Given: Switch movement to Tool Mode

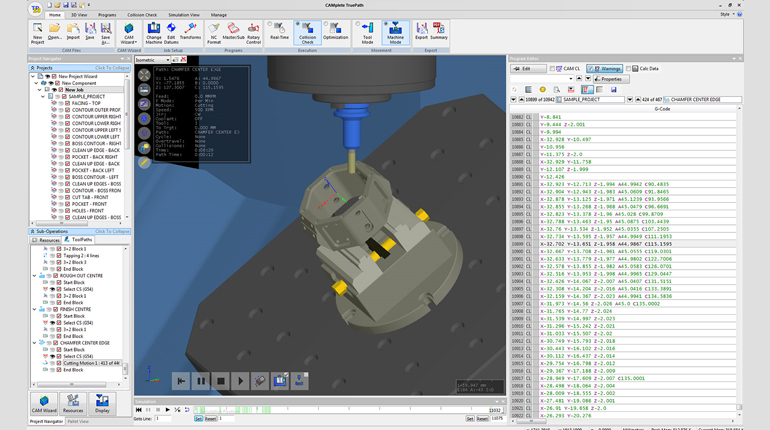Looking at the screenshot, I should point(367,33).
